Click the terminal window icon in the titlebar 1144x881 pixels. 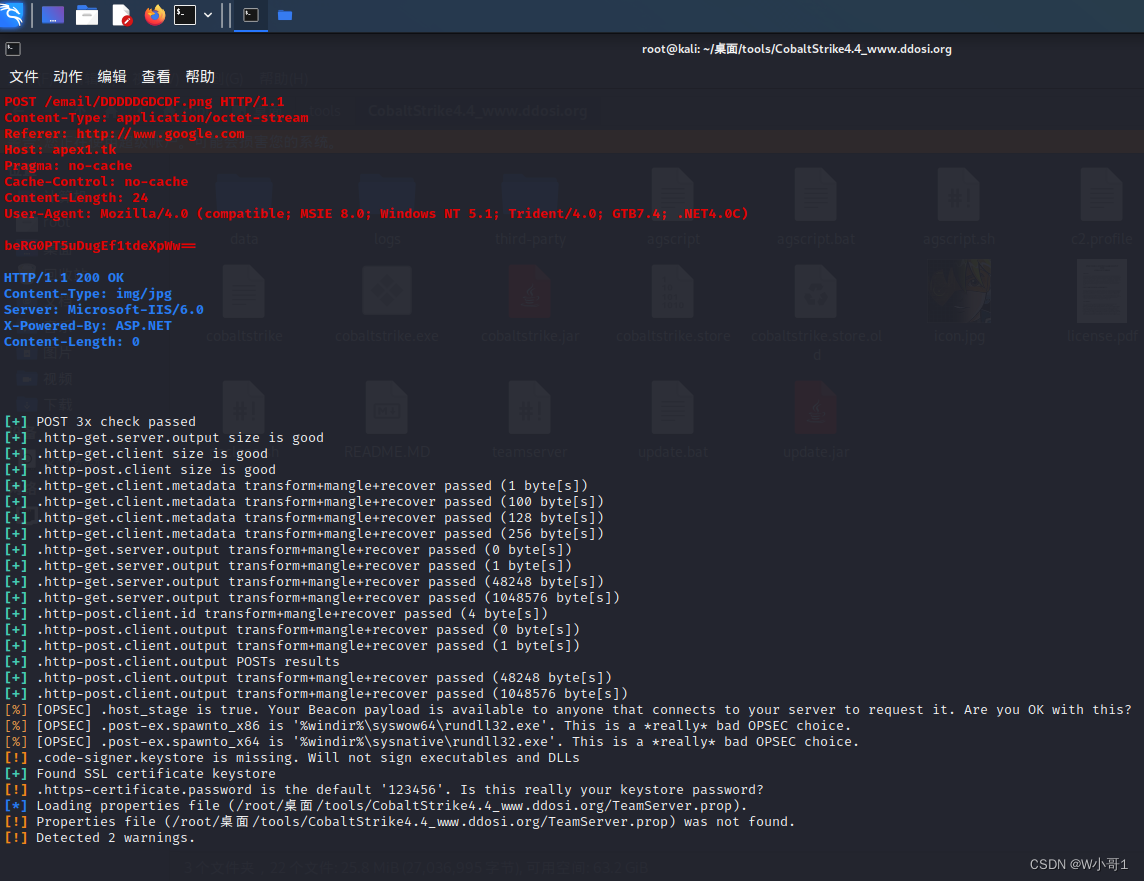13,49
